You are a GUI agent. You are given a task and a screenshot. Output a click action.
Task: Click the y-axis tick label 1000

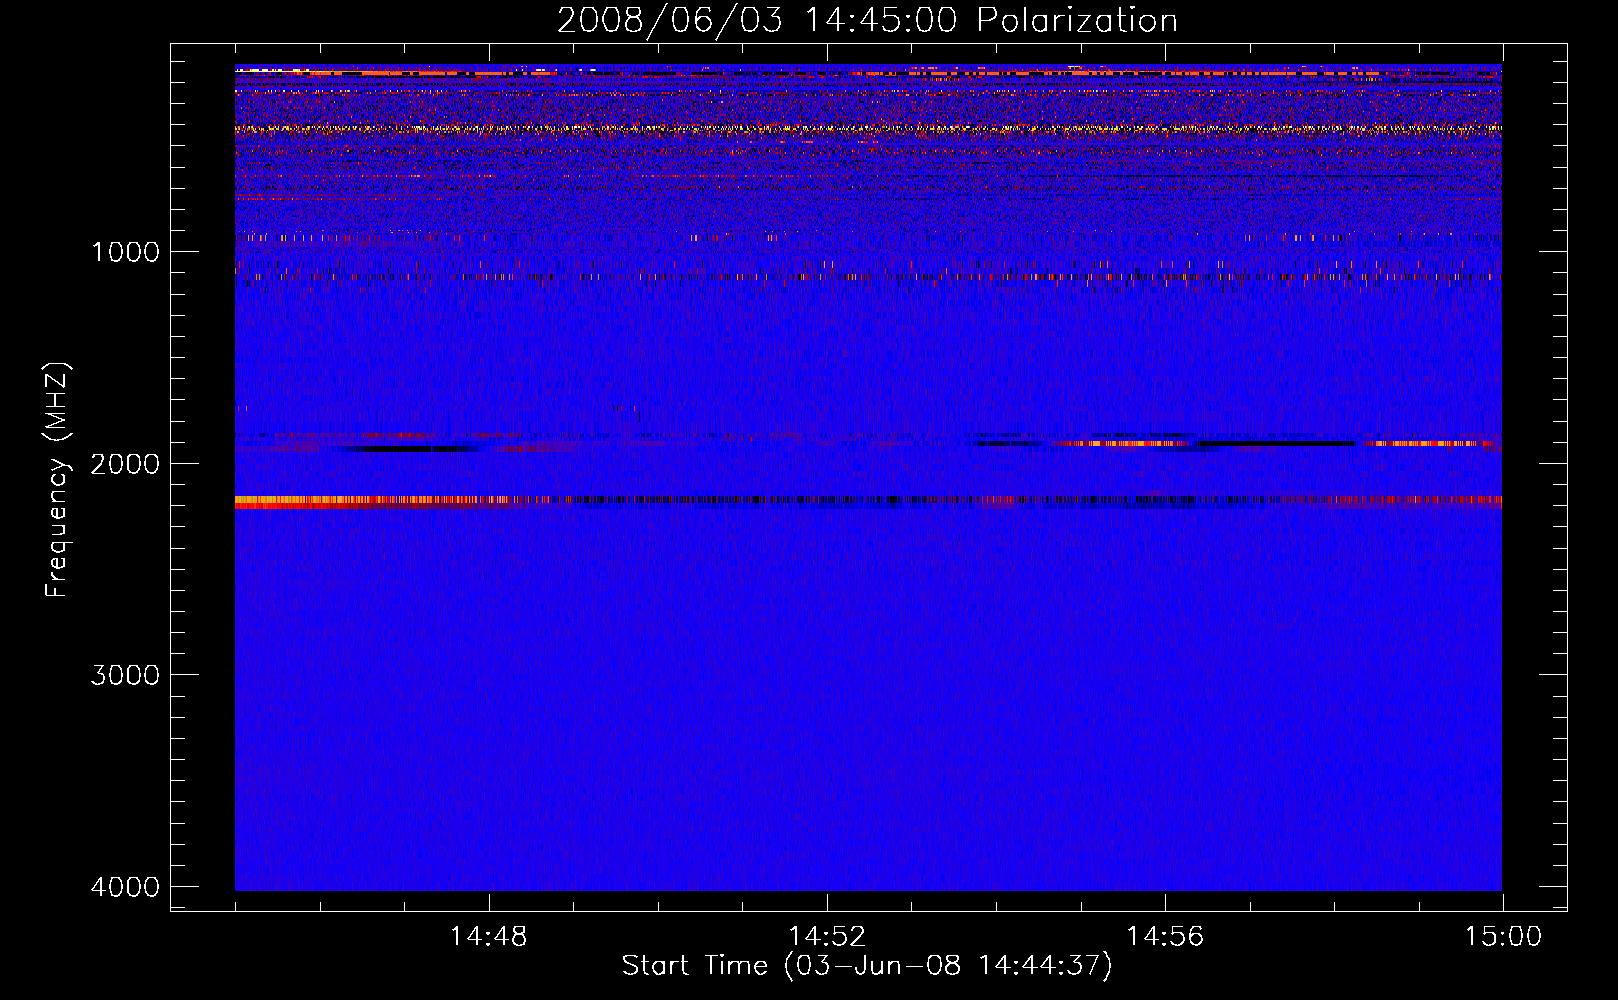coord(125,252)
